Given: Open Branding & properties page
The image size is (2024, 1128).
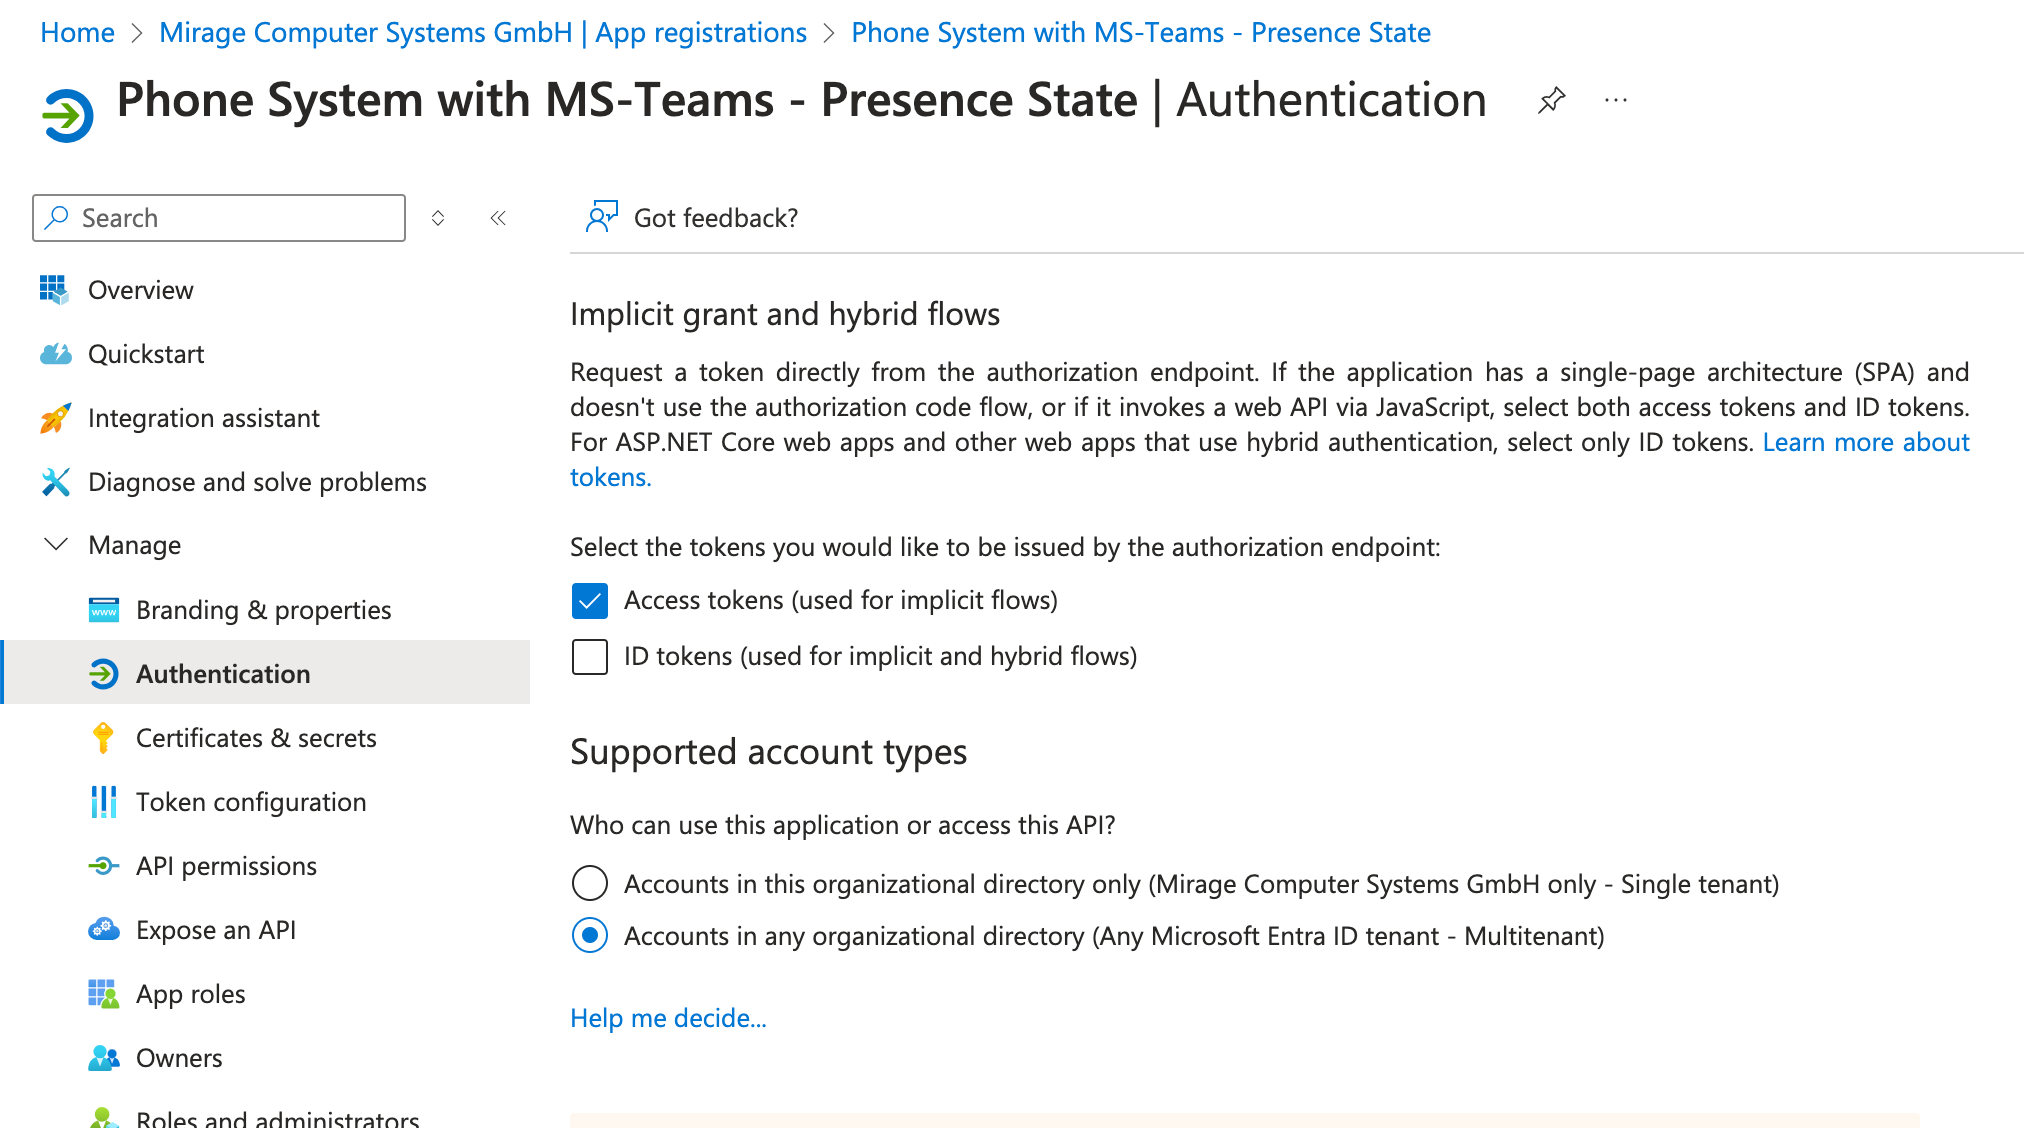Looking at the screenshot, I should tap(264, 610).
